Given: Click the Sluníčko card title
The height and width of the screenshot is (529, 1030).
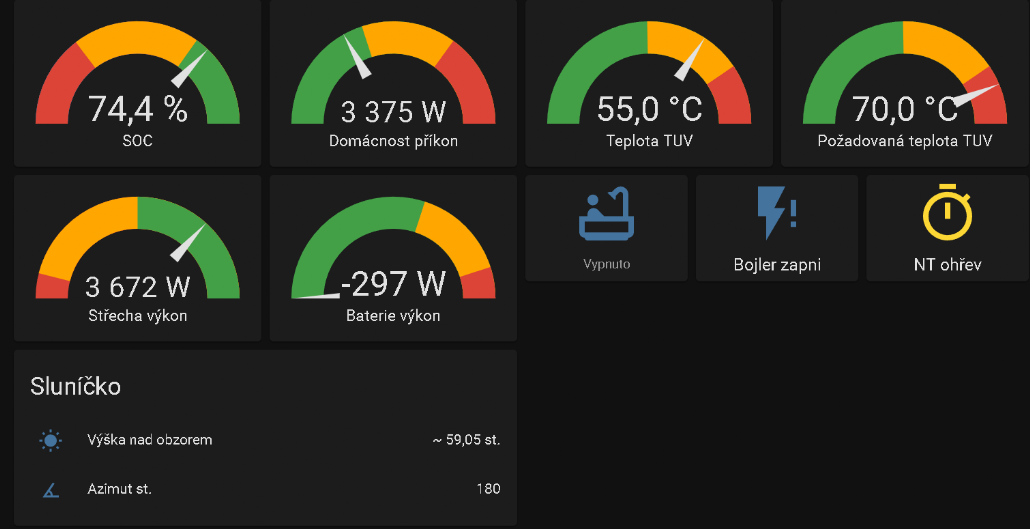Looking at the screenshot, I should [76, 387].
